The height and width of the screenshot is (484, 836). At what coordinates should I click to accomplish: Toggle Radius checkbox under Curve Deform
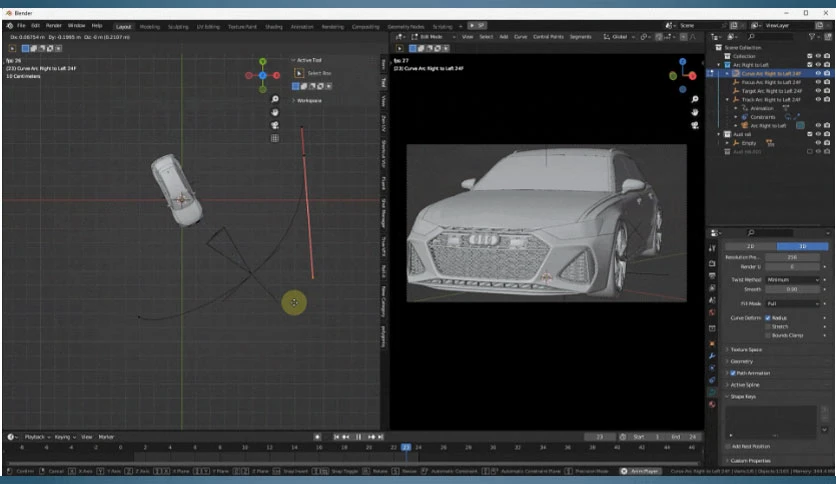(x=768, y=318)
